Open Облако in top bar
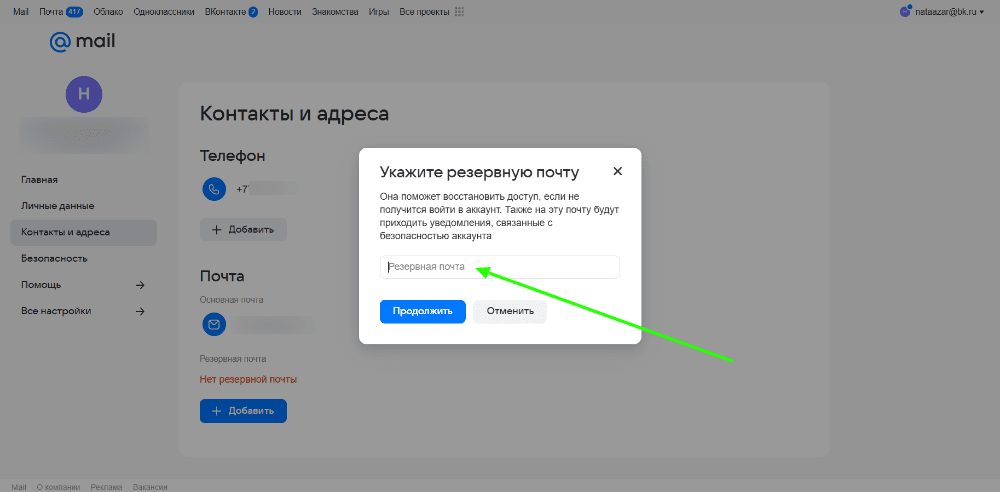The image size is (1000, 492). click(x=108, y=12)
